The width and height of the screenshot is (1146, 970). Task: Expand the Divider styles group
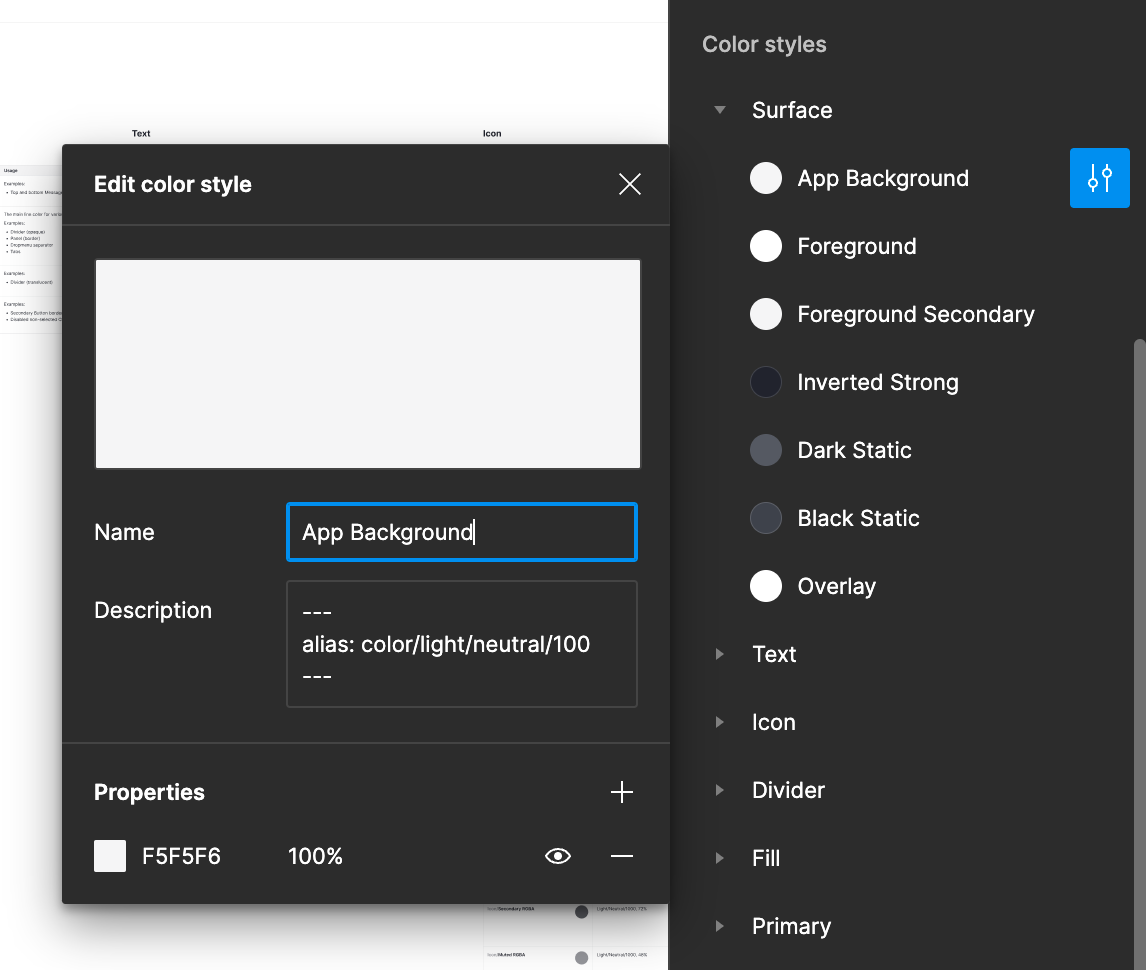(x=720, y=790)
